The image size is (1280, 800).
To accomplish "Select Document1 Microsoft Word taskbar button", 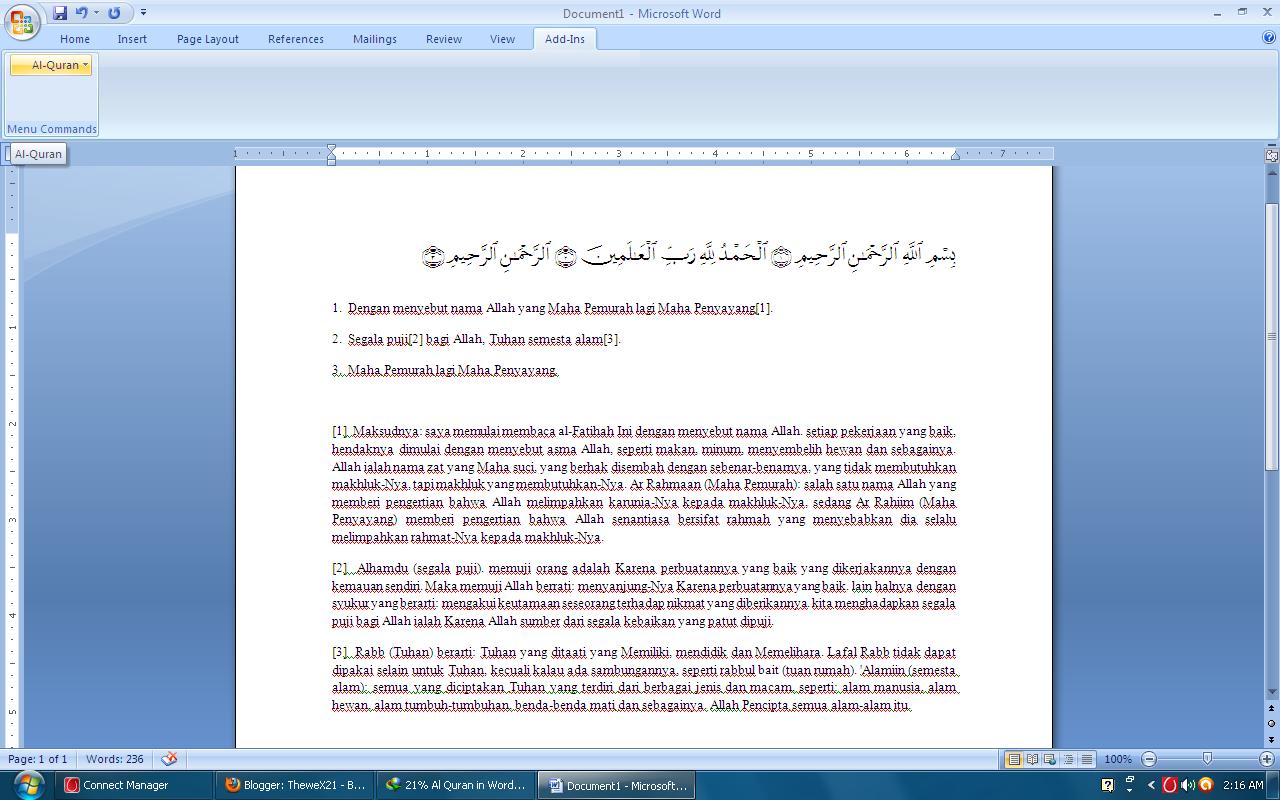I will pyautogui.click(x=618, y=785).
